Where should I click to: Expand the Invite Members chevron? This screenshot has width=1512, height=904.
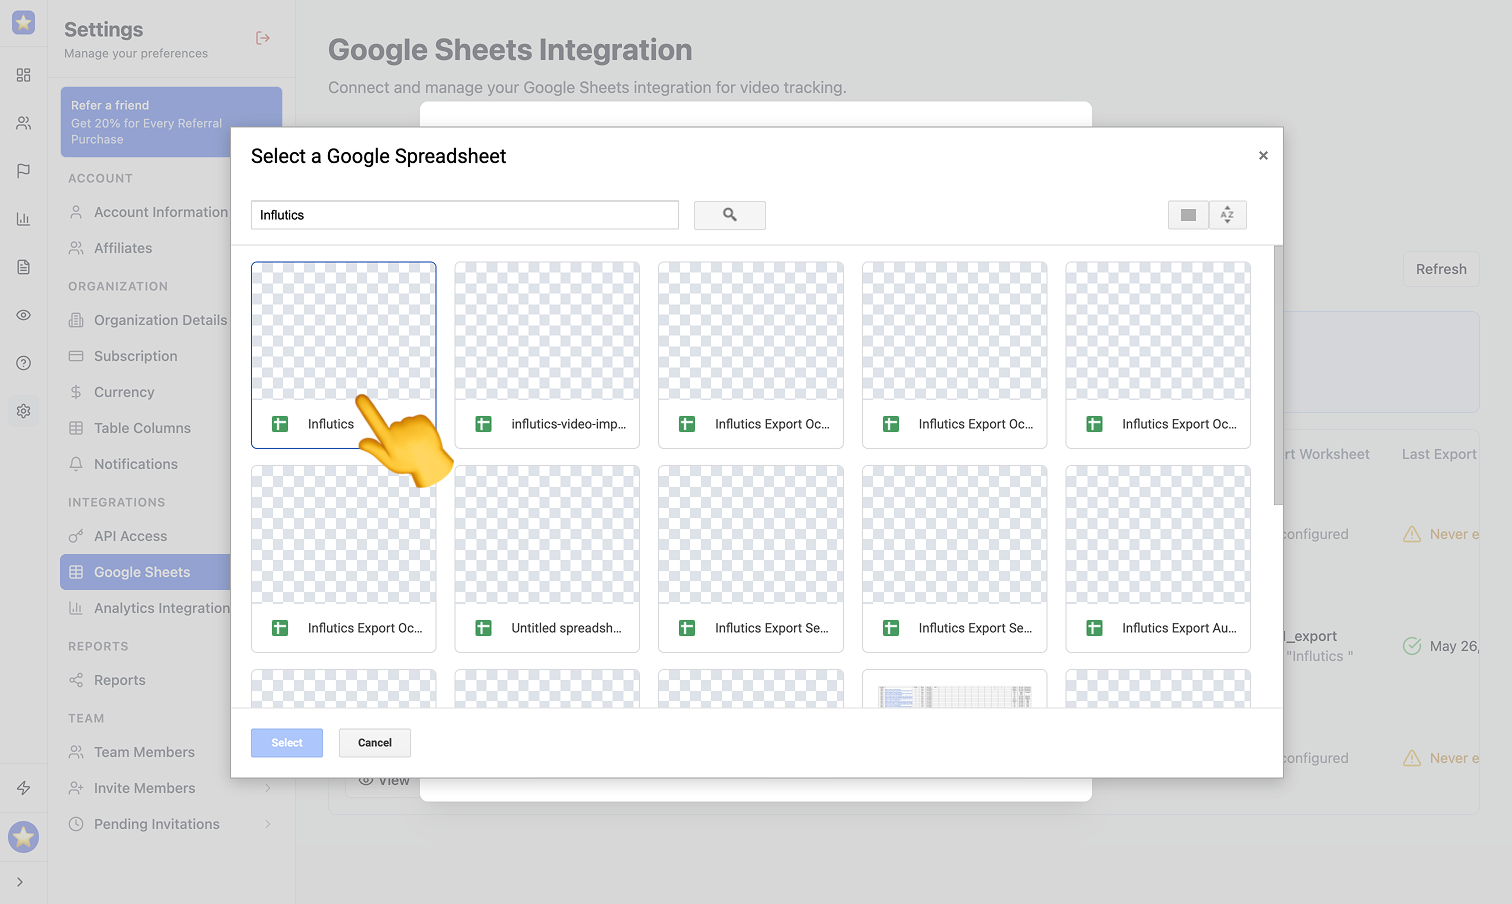(x=268, y=788)
